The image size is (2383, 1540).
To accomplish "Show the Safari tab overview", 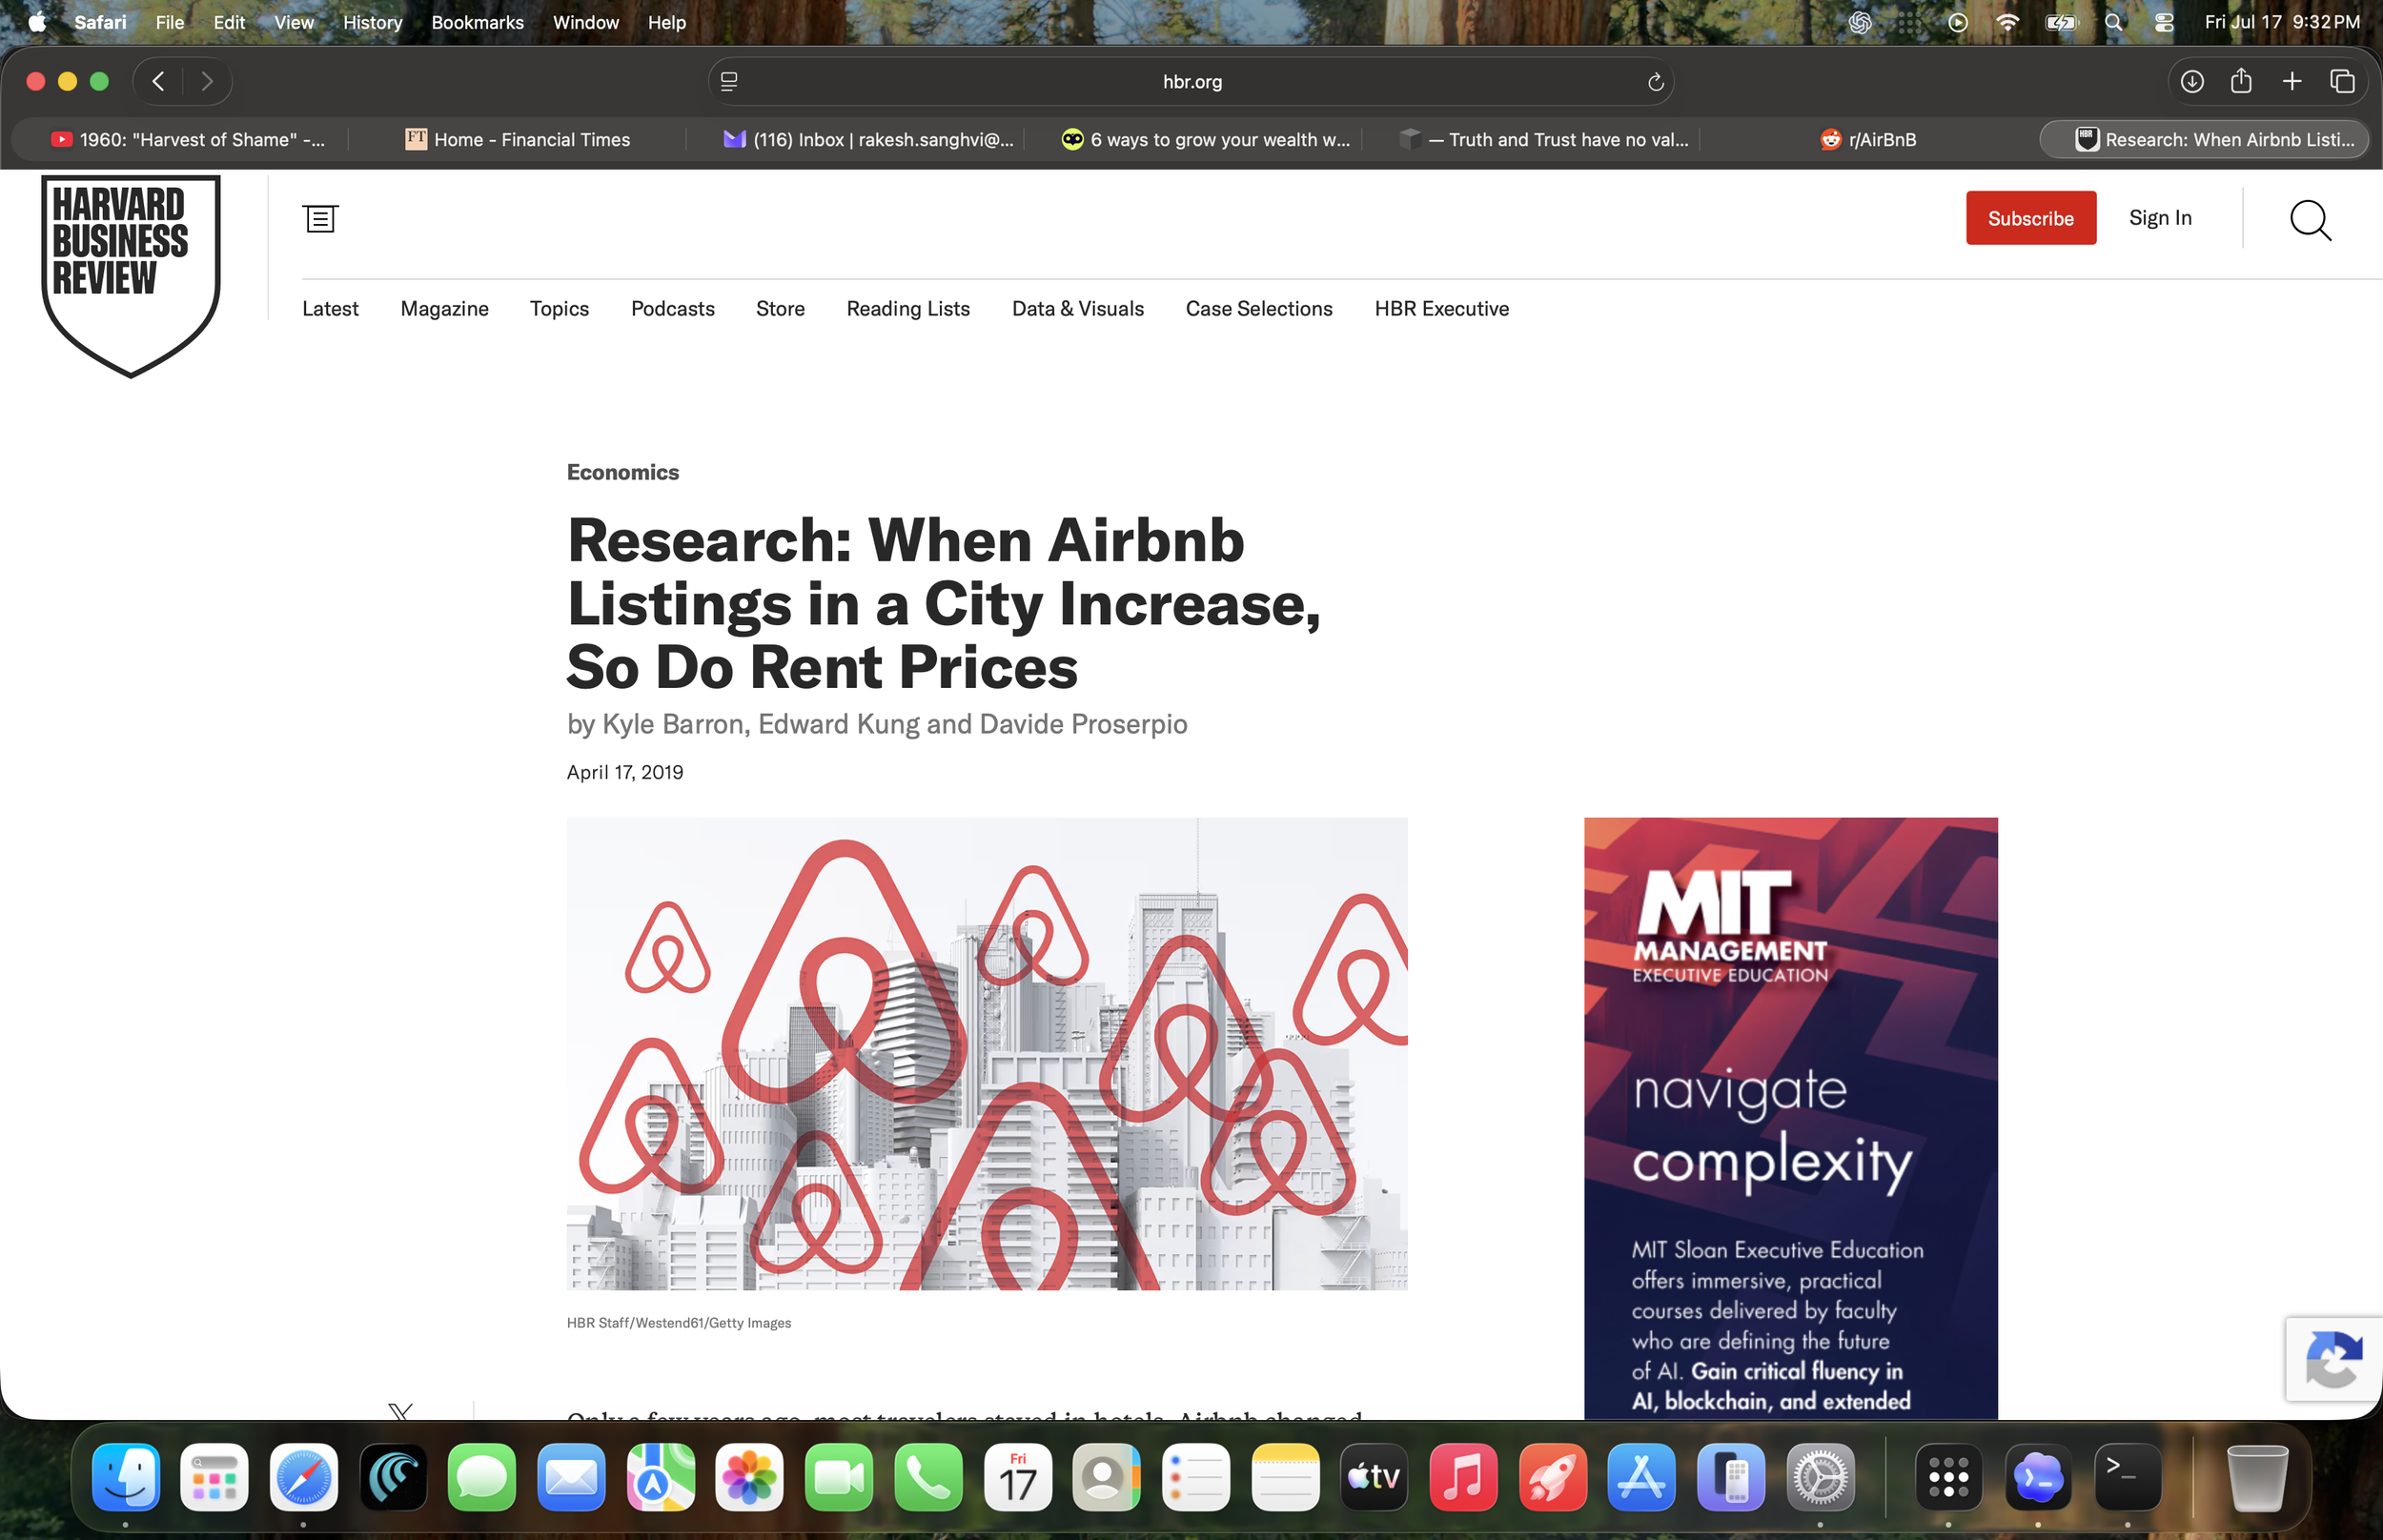I will [2342, 82].
